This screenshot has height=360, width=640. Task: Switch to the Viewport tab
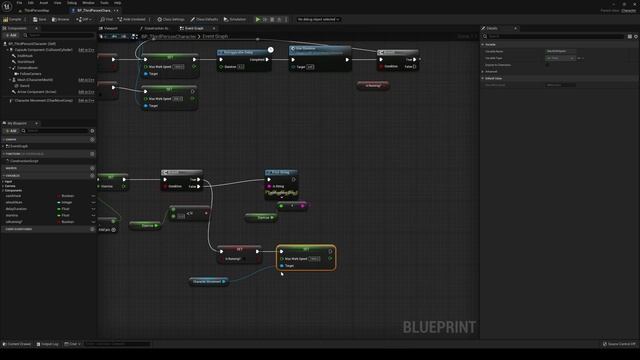point(109,28)
